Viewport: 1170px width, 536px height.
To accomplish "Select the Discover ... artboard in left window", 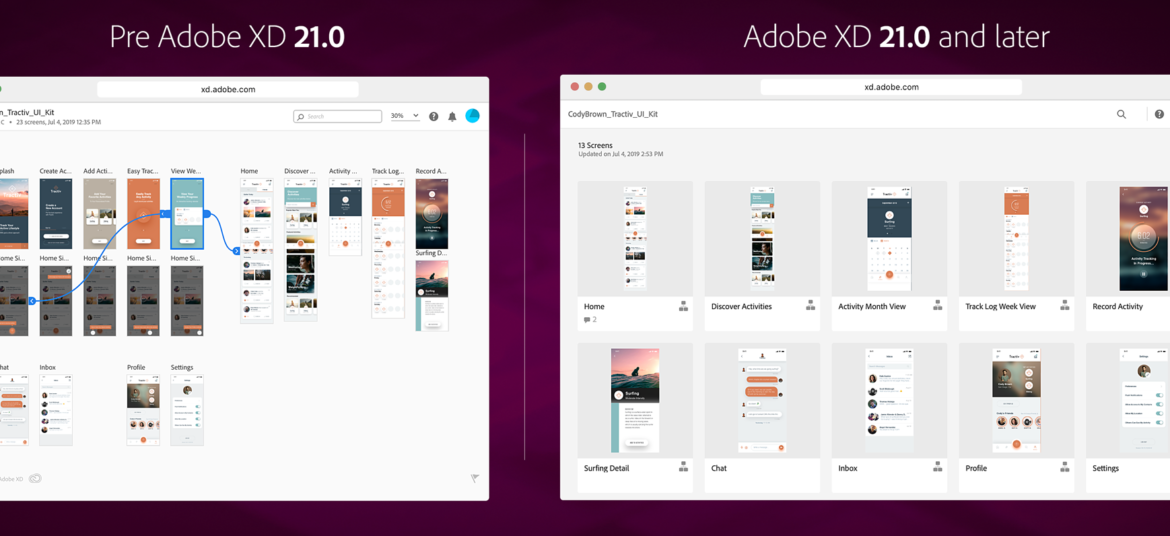I will click(x=300, y=249).
